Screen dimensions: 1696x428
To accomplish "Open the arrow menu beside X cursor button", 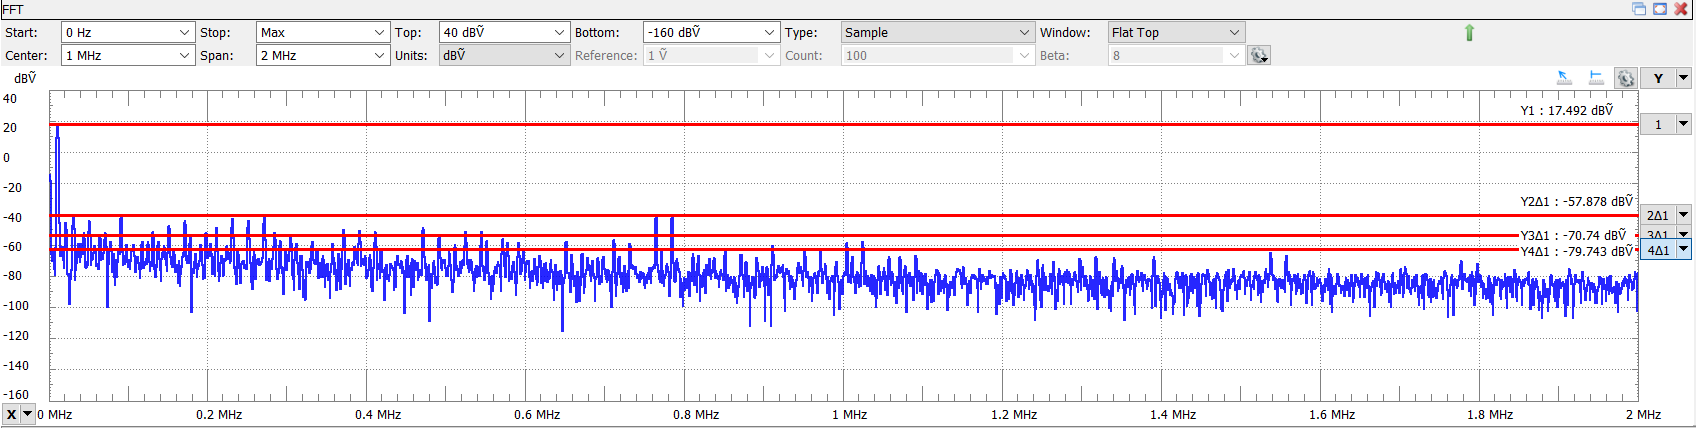I will [x=28, y=414].
